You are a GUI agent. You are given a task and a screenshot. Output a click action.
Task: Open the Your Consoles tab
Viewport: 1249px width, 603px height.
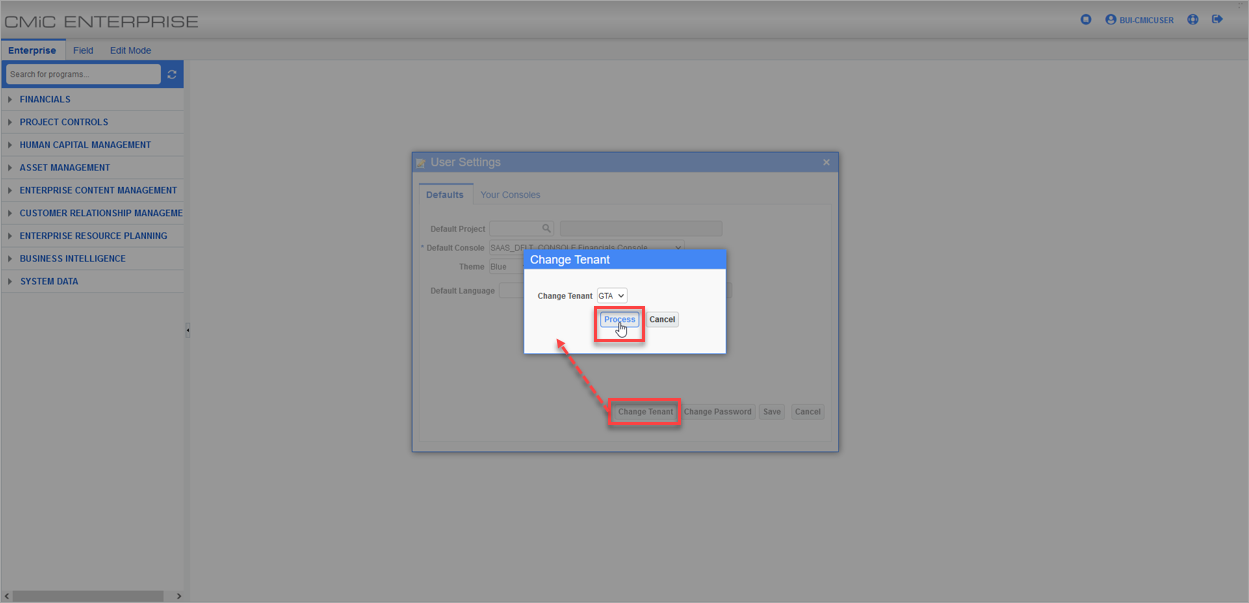(510, 195)
